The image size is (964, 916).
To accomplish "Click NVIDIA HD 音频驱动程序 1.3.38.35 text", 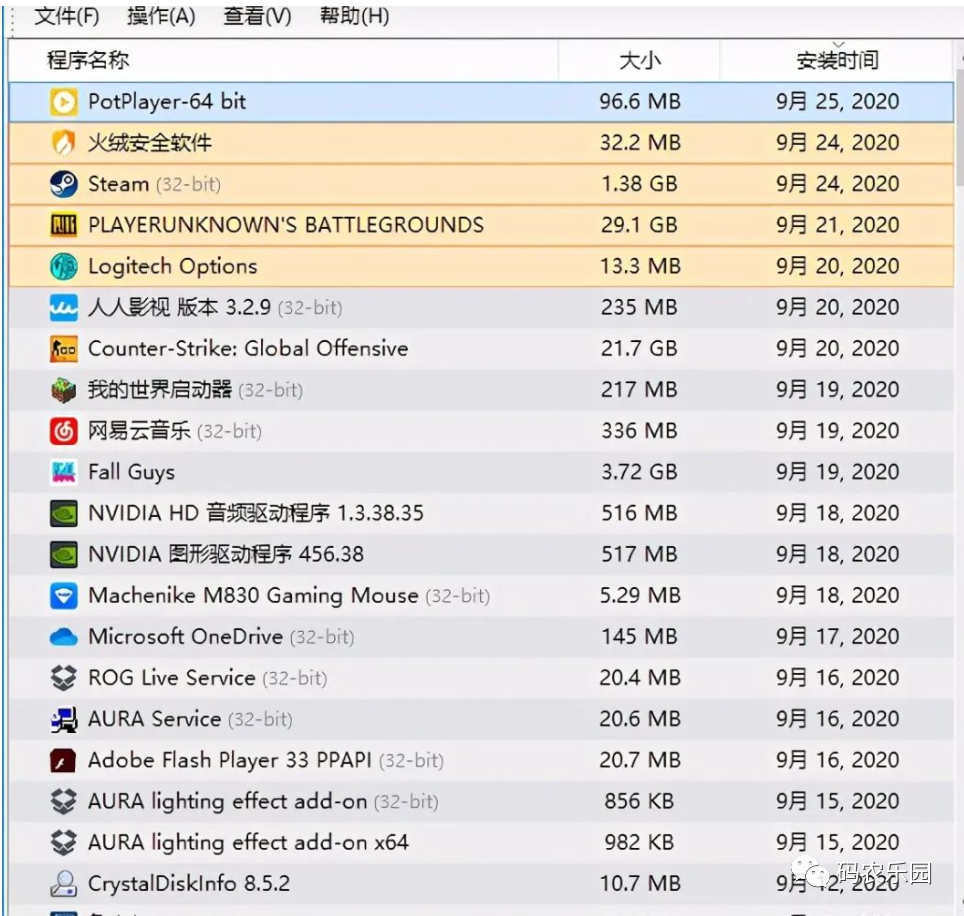I will click(x=256, y=513).
